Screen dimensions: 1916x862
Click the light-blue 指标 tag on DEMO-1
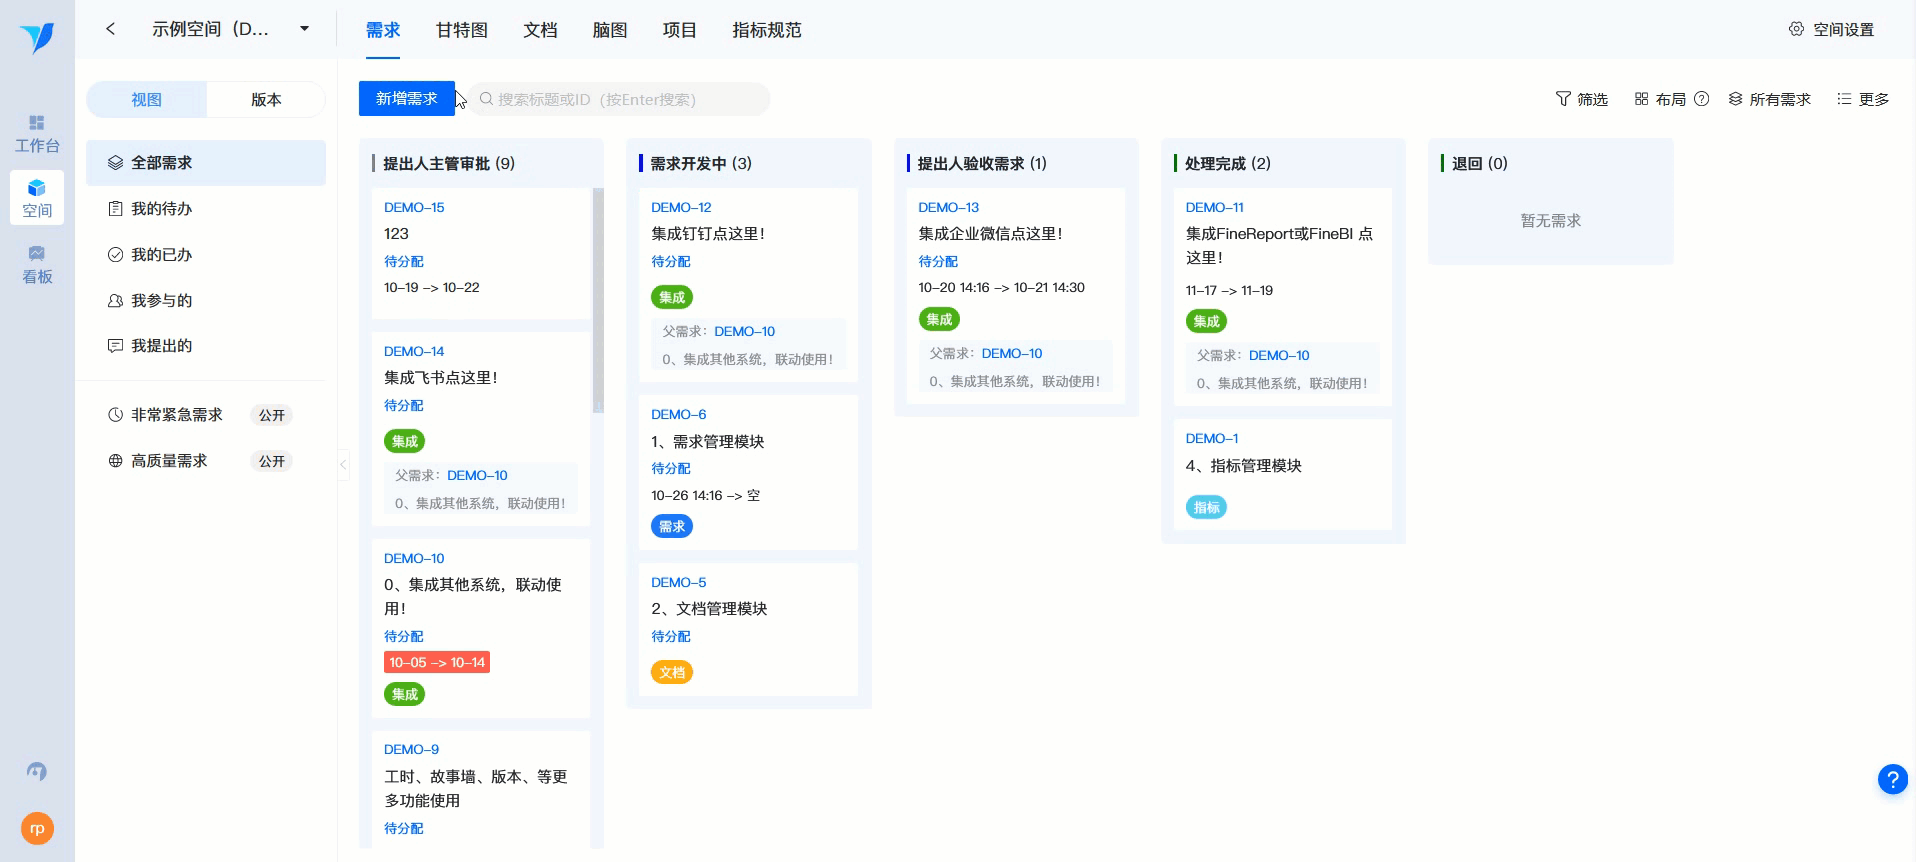(1206, 507)
